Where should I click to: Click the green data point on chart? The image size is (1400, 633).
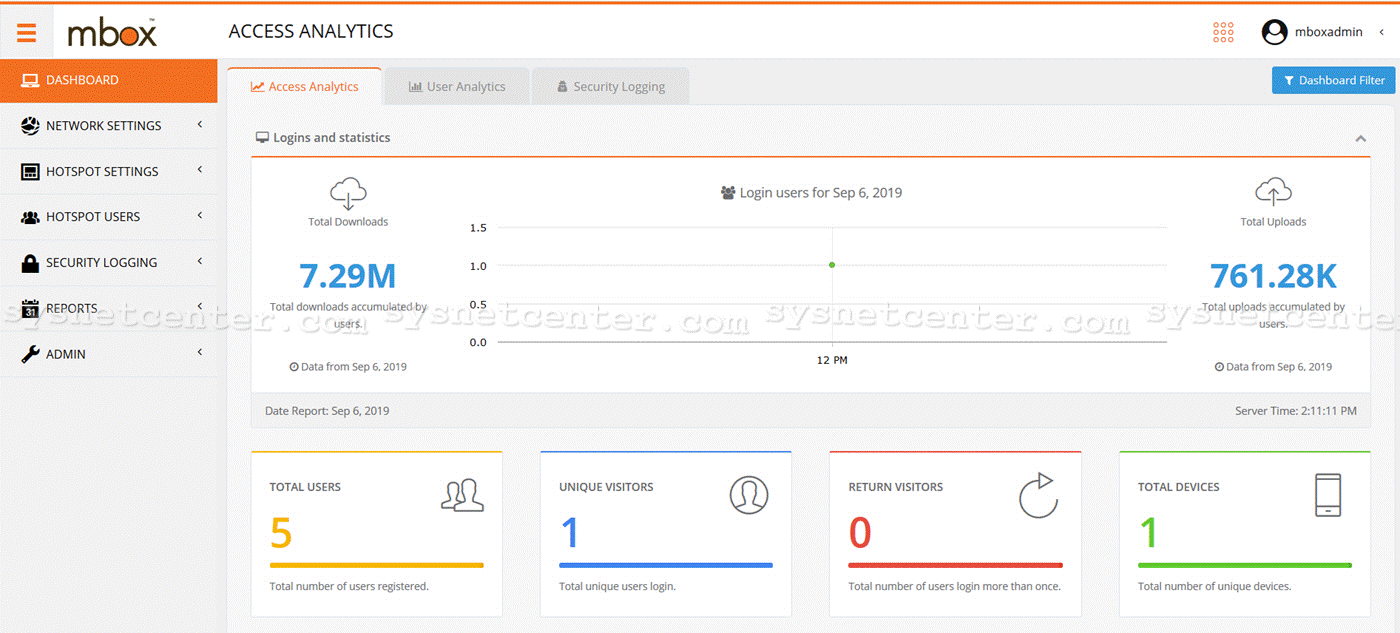coord(832,265)
